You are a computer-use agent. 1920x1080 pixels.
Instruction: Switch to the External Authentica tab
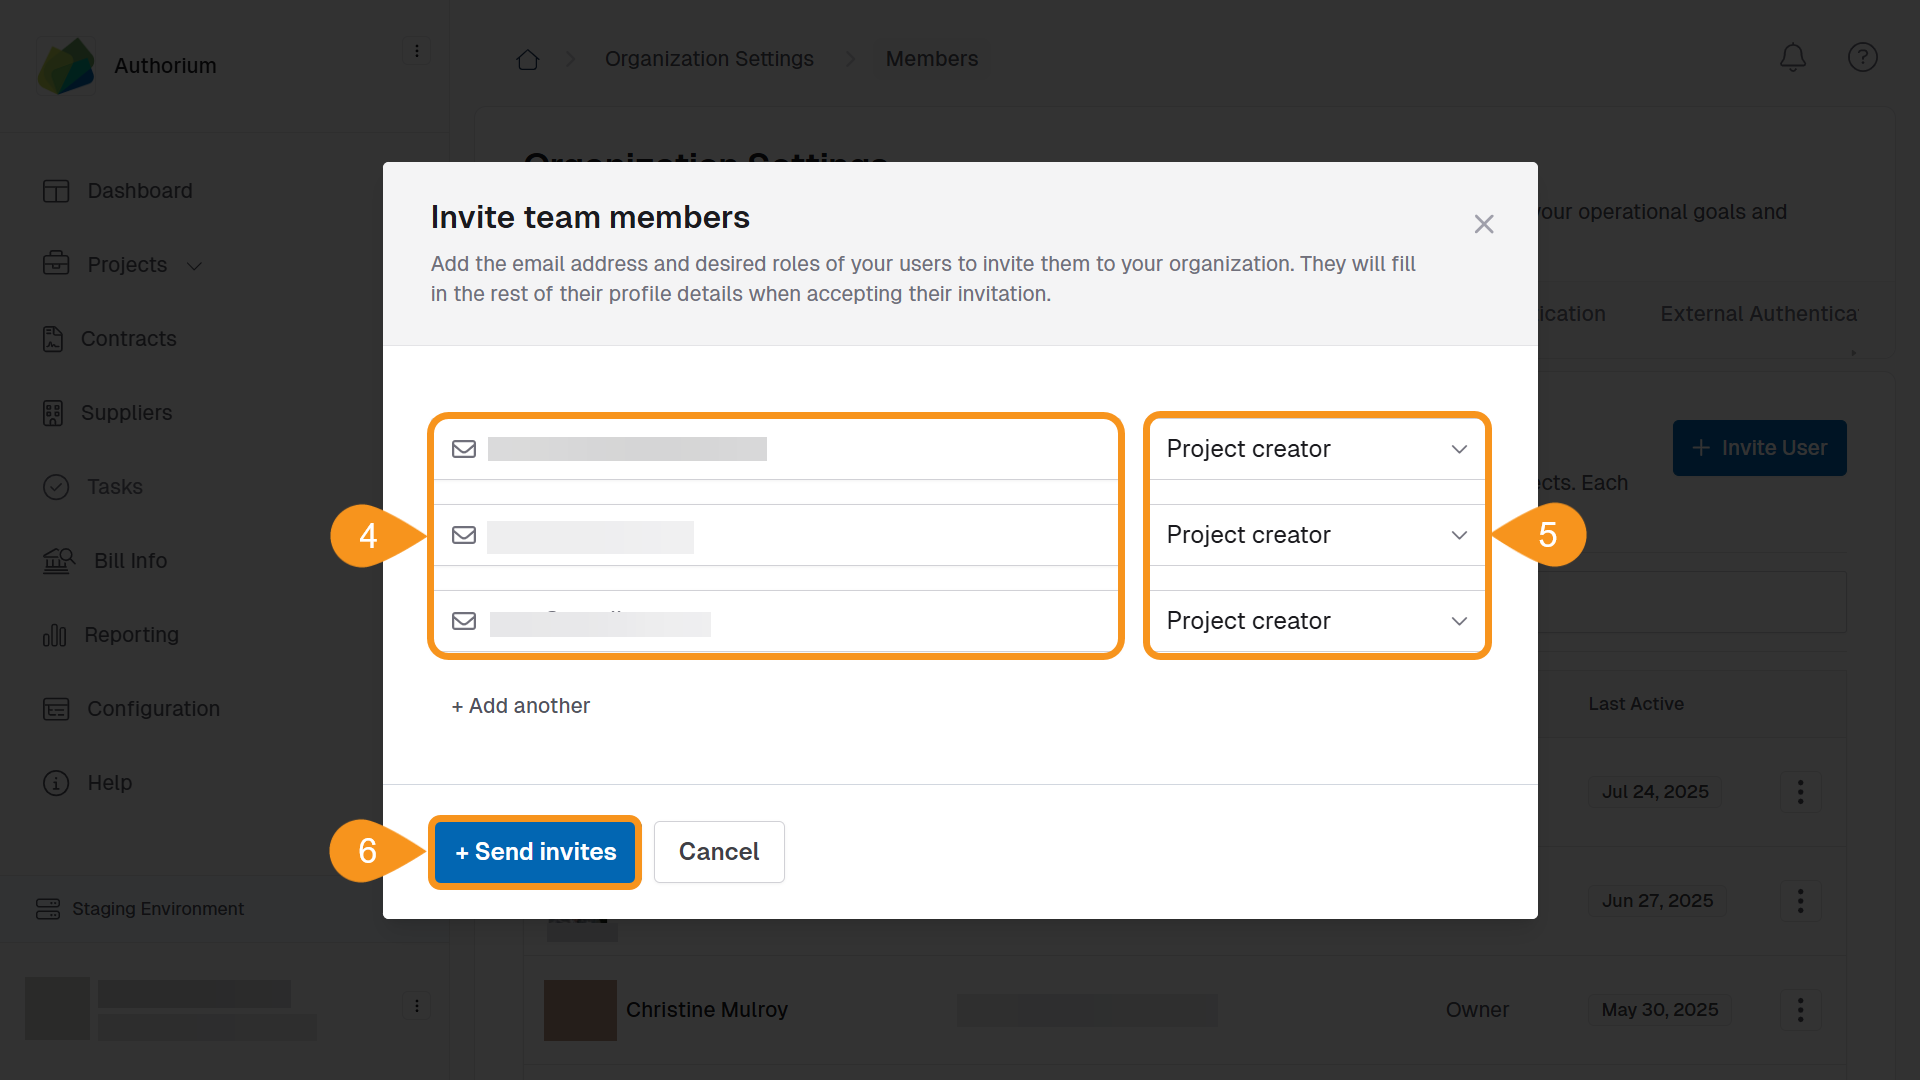1758,313
